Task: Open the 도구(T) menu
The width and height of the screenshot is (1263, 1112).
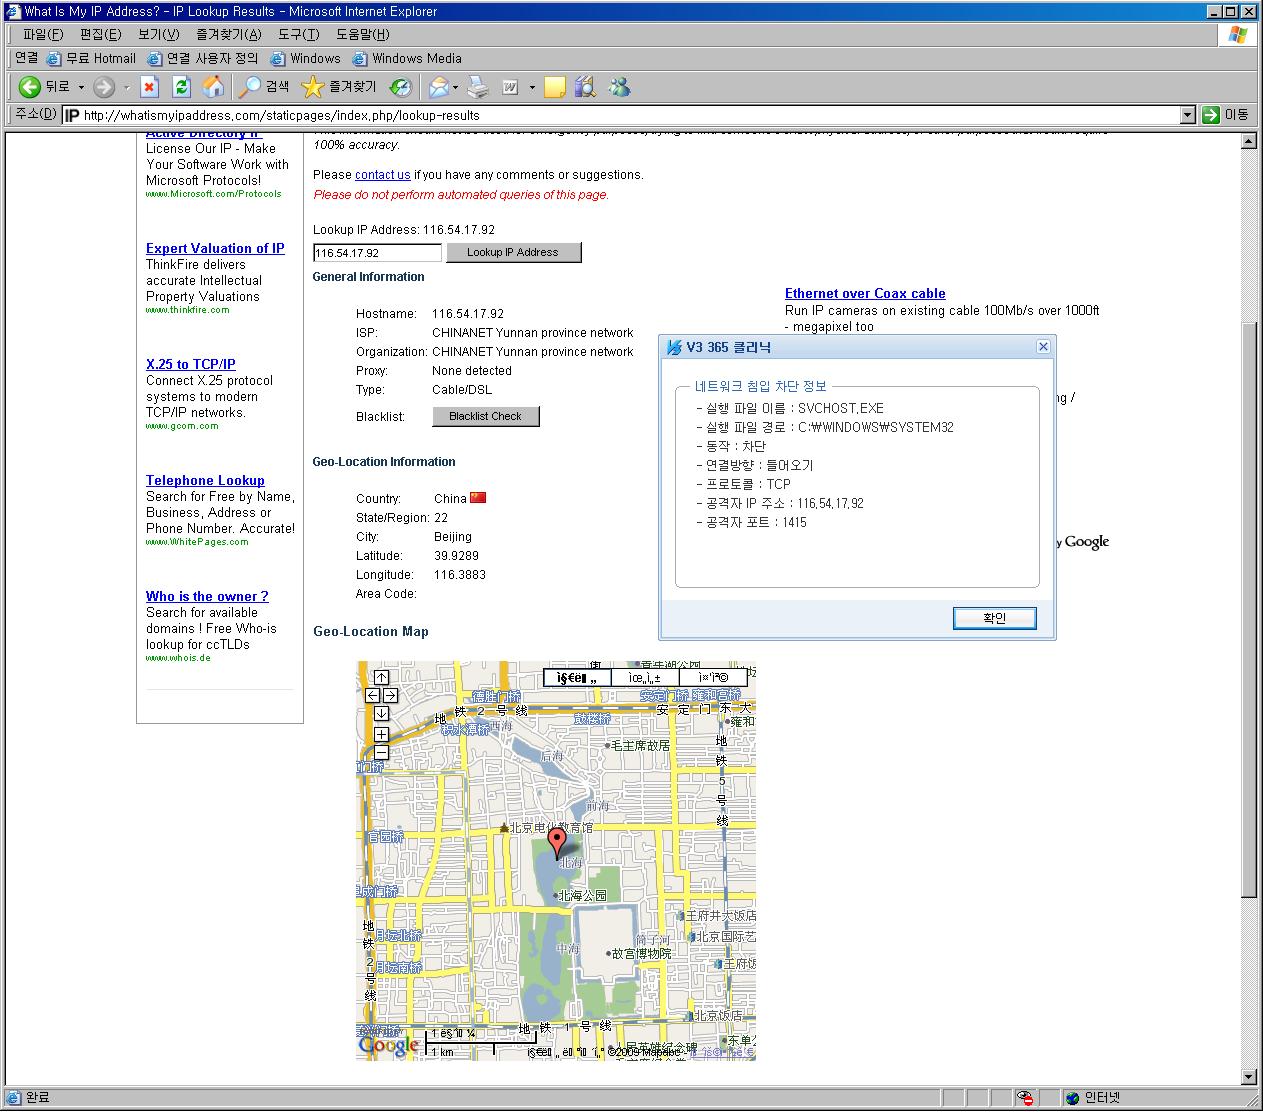Action: [298, 35]
